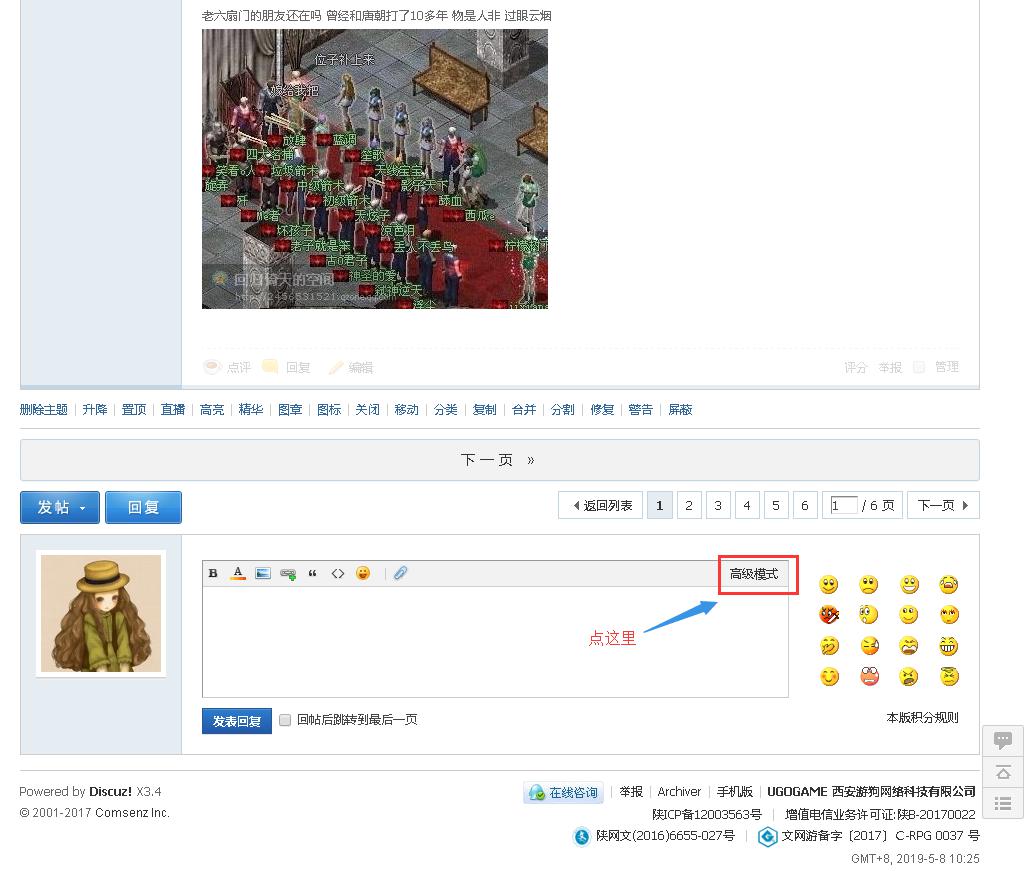Go to page 4 in pagination
Image resolution: width=1032 pixels, height=871 pixels.
747,506
